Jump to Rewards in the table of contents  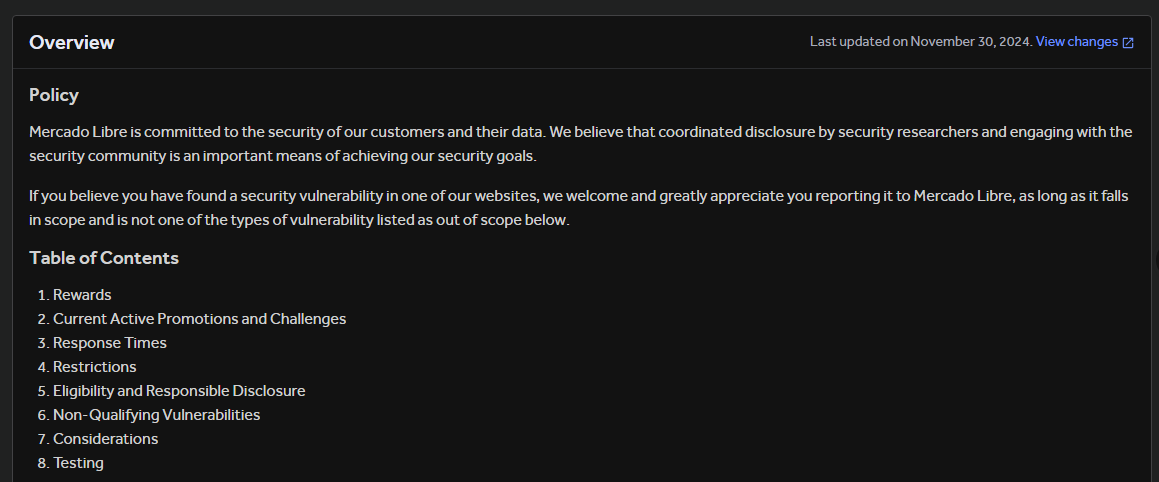tap(82, 295)
